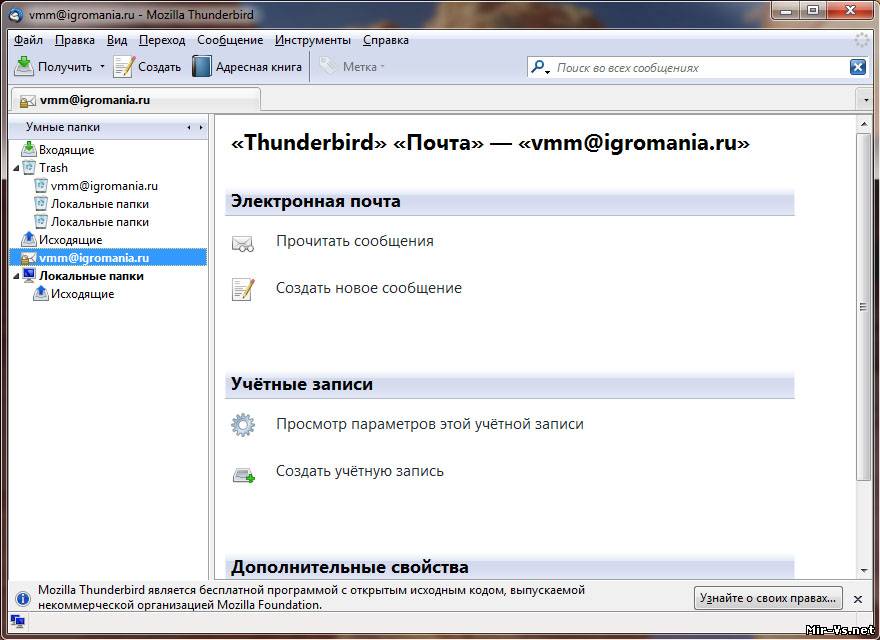Select the vmm@igromania.ru tab

[x=135, y=100]
